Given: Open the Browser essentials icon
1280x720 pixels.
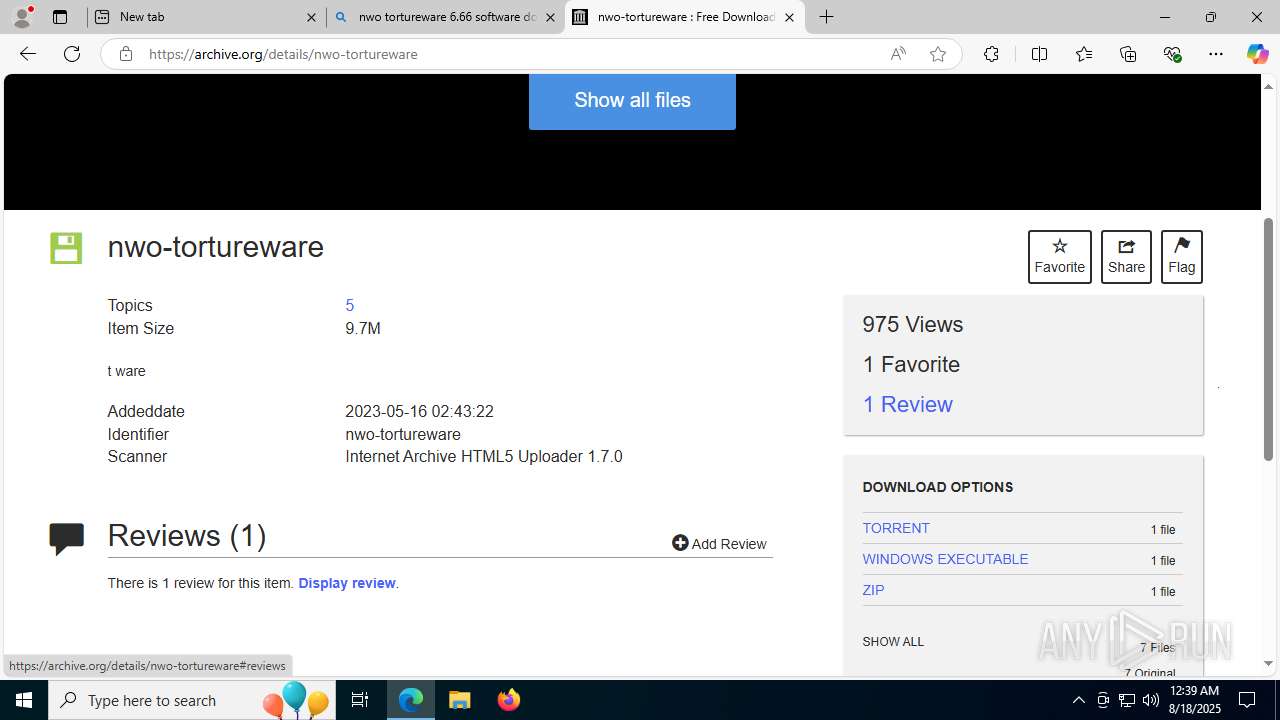Looking at the screenshot, I should (1173, 54).
